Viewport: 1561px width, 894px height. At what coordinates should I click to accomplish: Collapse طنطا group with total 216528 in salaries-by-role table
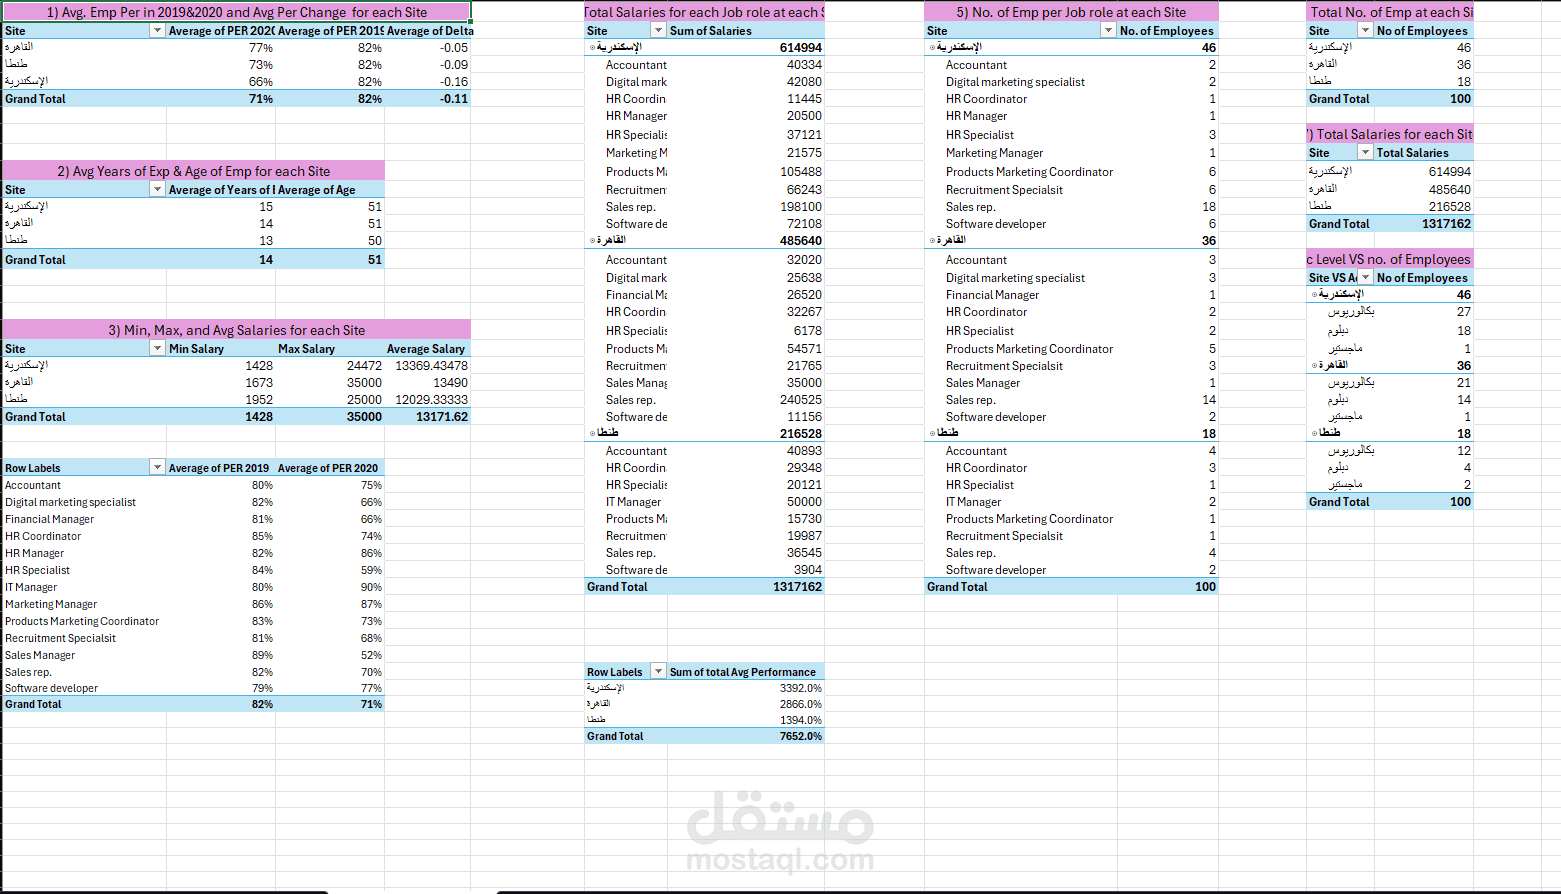[x=592, y=434]
